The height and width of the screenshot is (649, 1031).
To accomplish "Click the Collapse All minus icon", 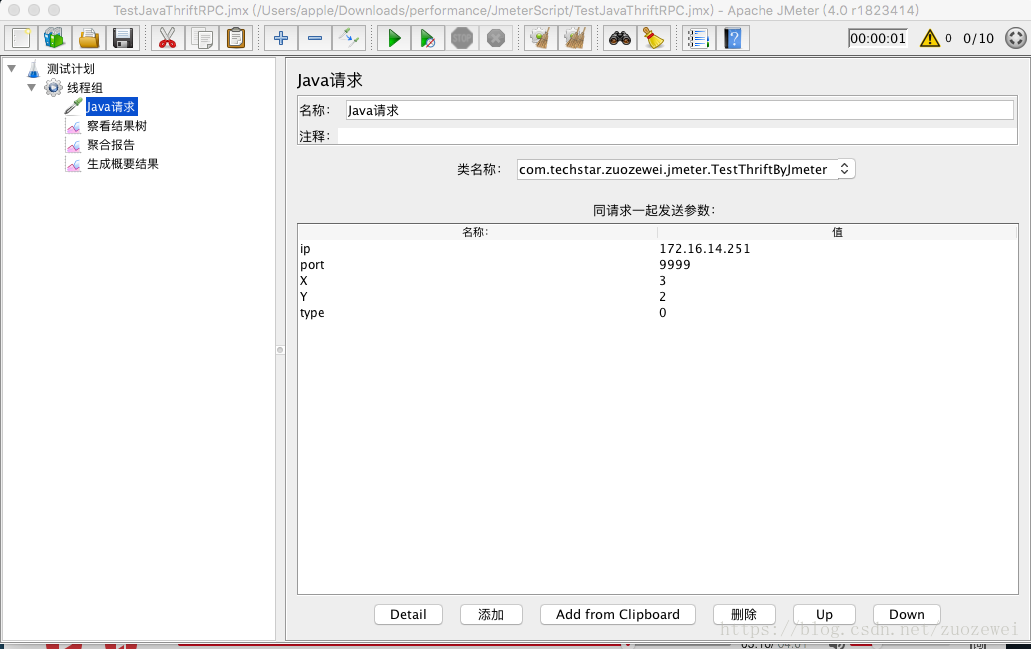I will (x=315, y=38).
